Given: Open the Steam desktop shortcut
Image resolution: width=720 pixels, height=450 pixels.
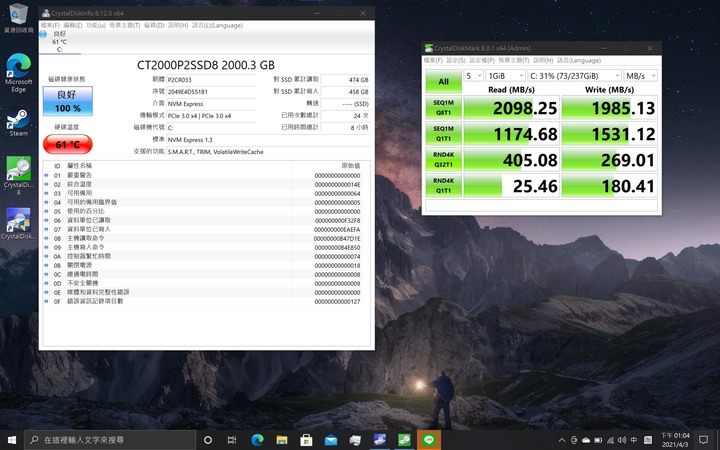Looking at the screenshot, I should [18, 122].
